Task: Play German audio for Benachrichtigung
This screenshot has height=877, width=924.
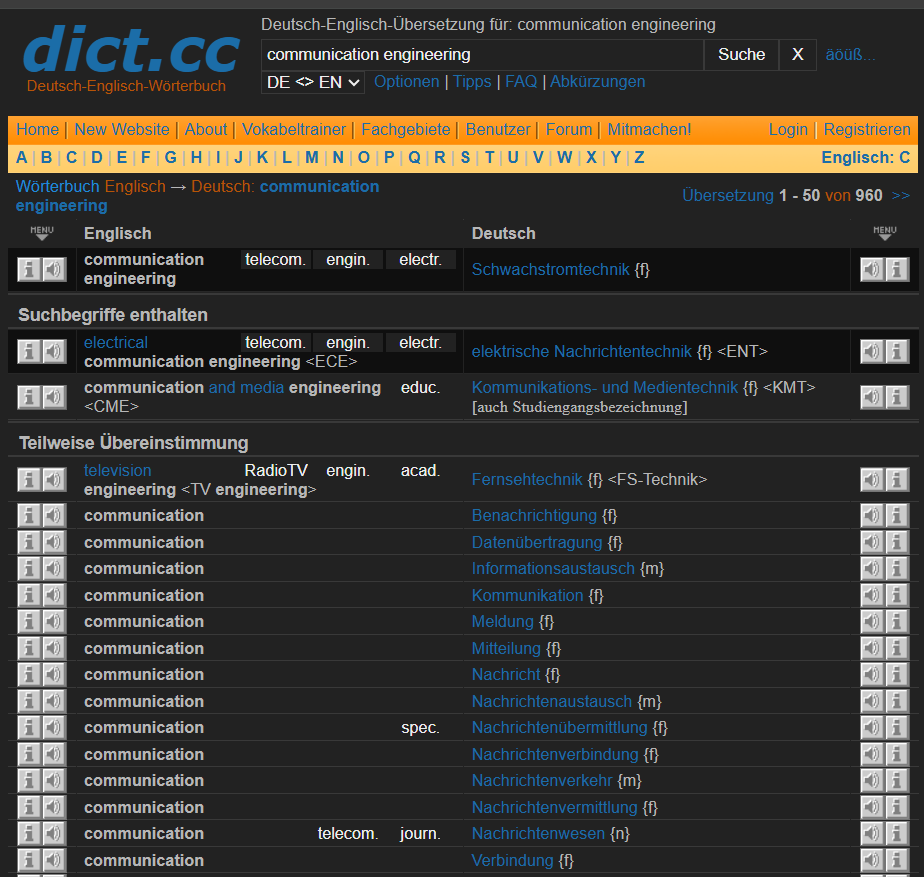Action: (x=872, y=515)
